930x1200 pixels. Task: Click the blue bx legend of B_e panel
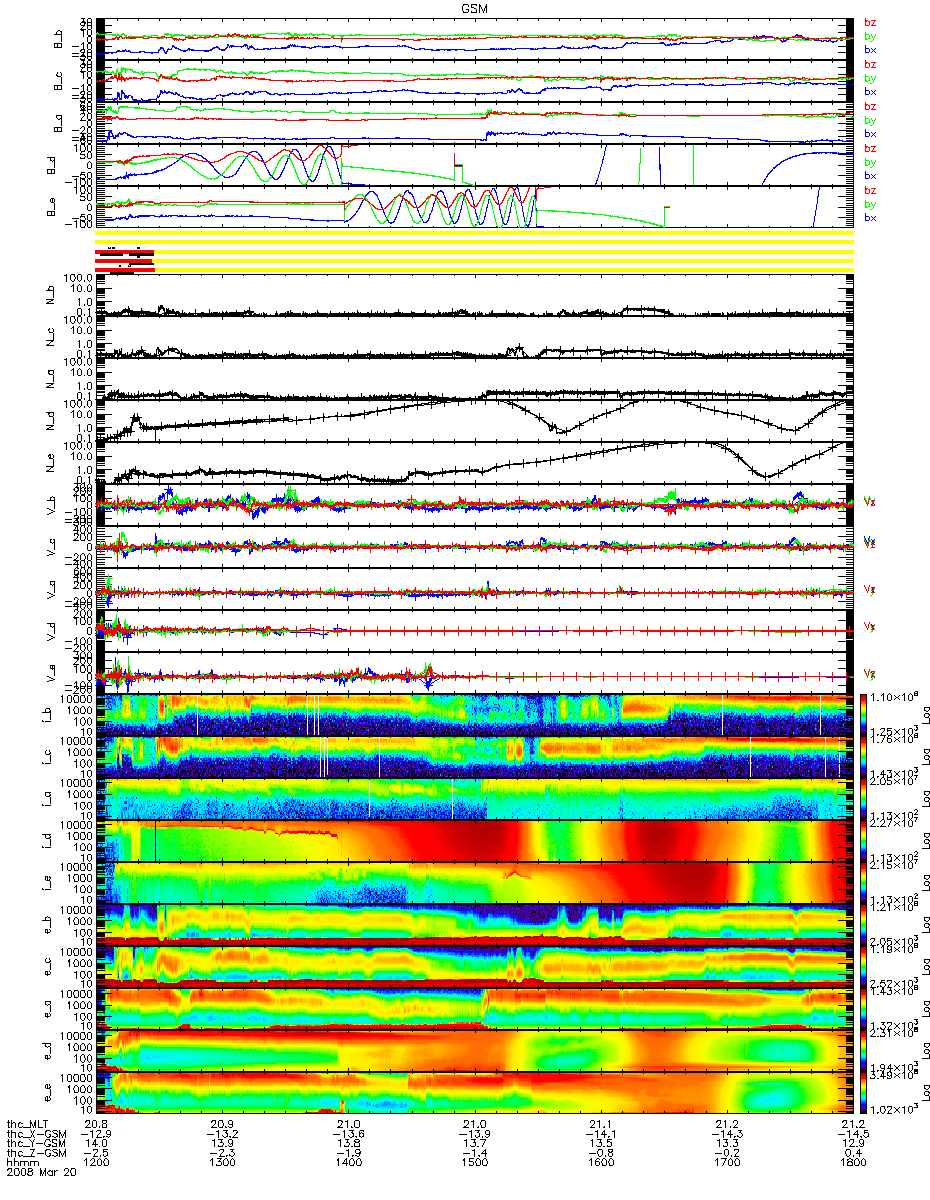pos(870,217)
